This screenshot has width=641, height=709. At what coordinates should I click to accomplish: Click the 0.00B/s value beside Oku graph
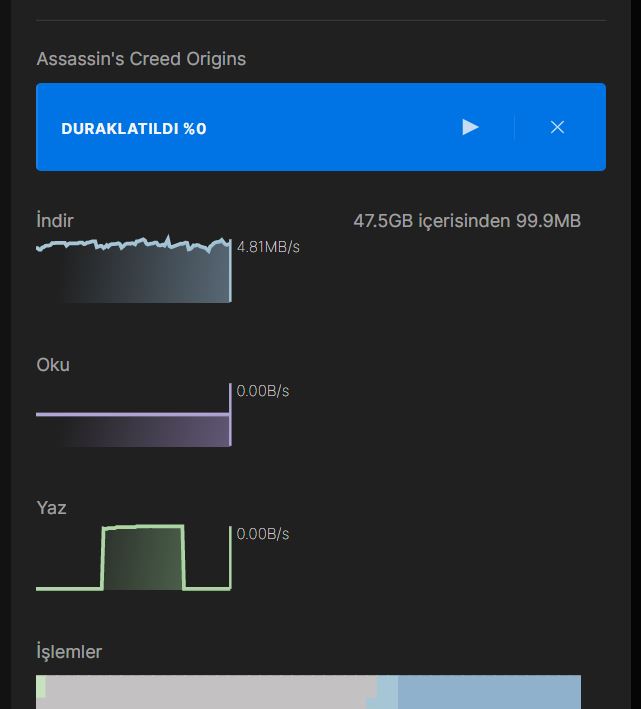pyautogui.click(x=263, y=390)
